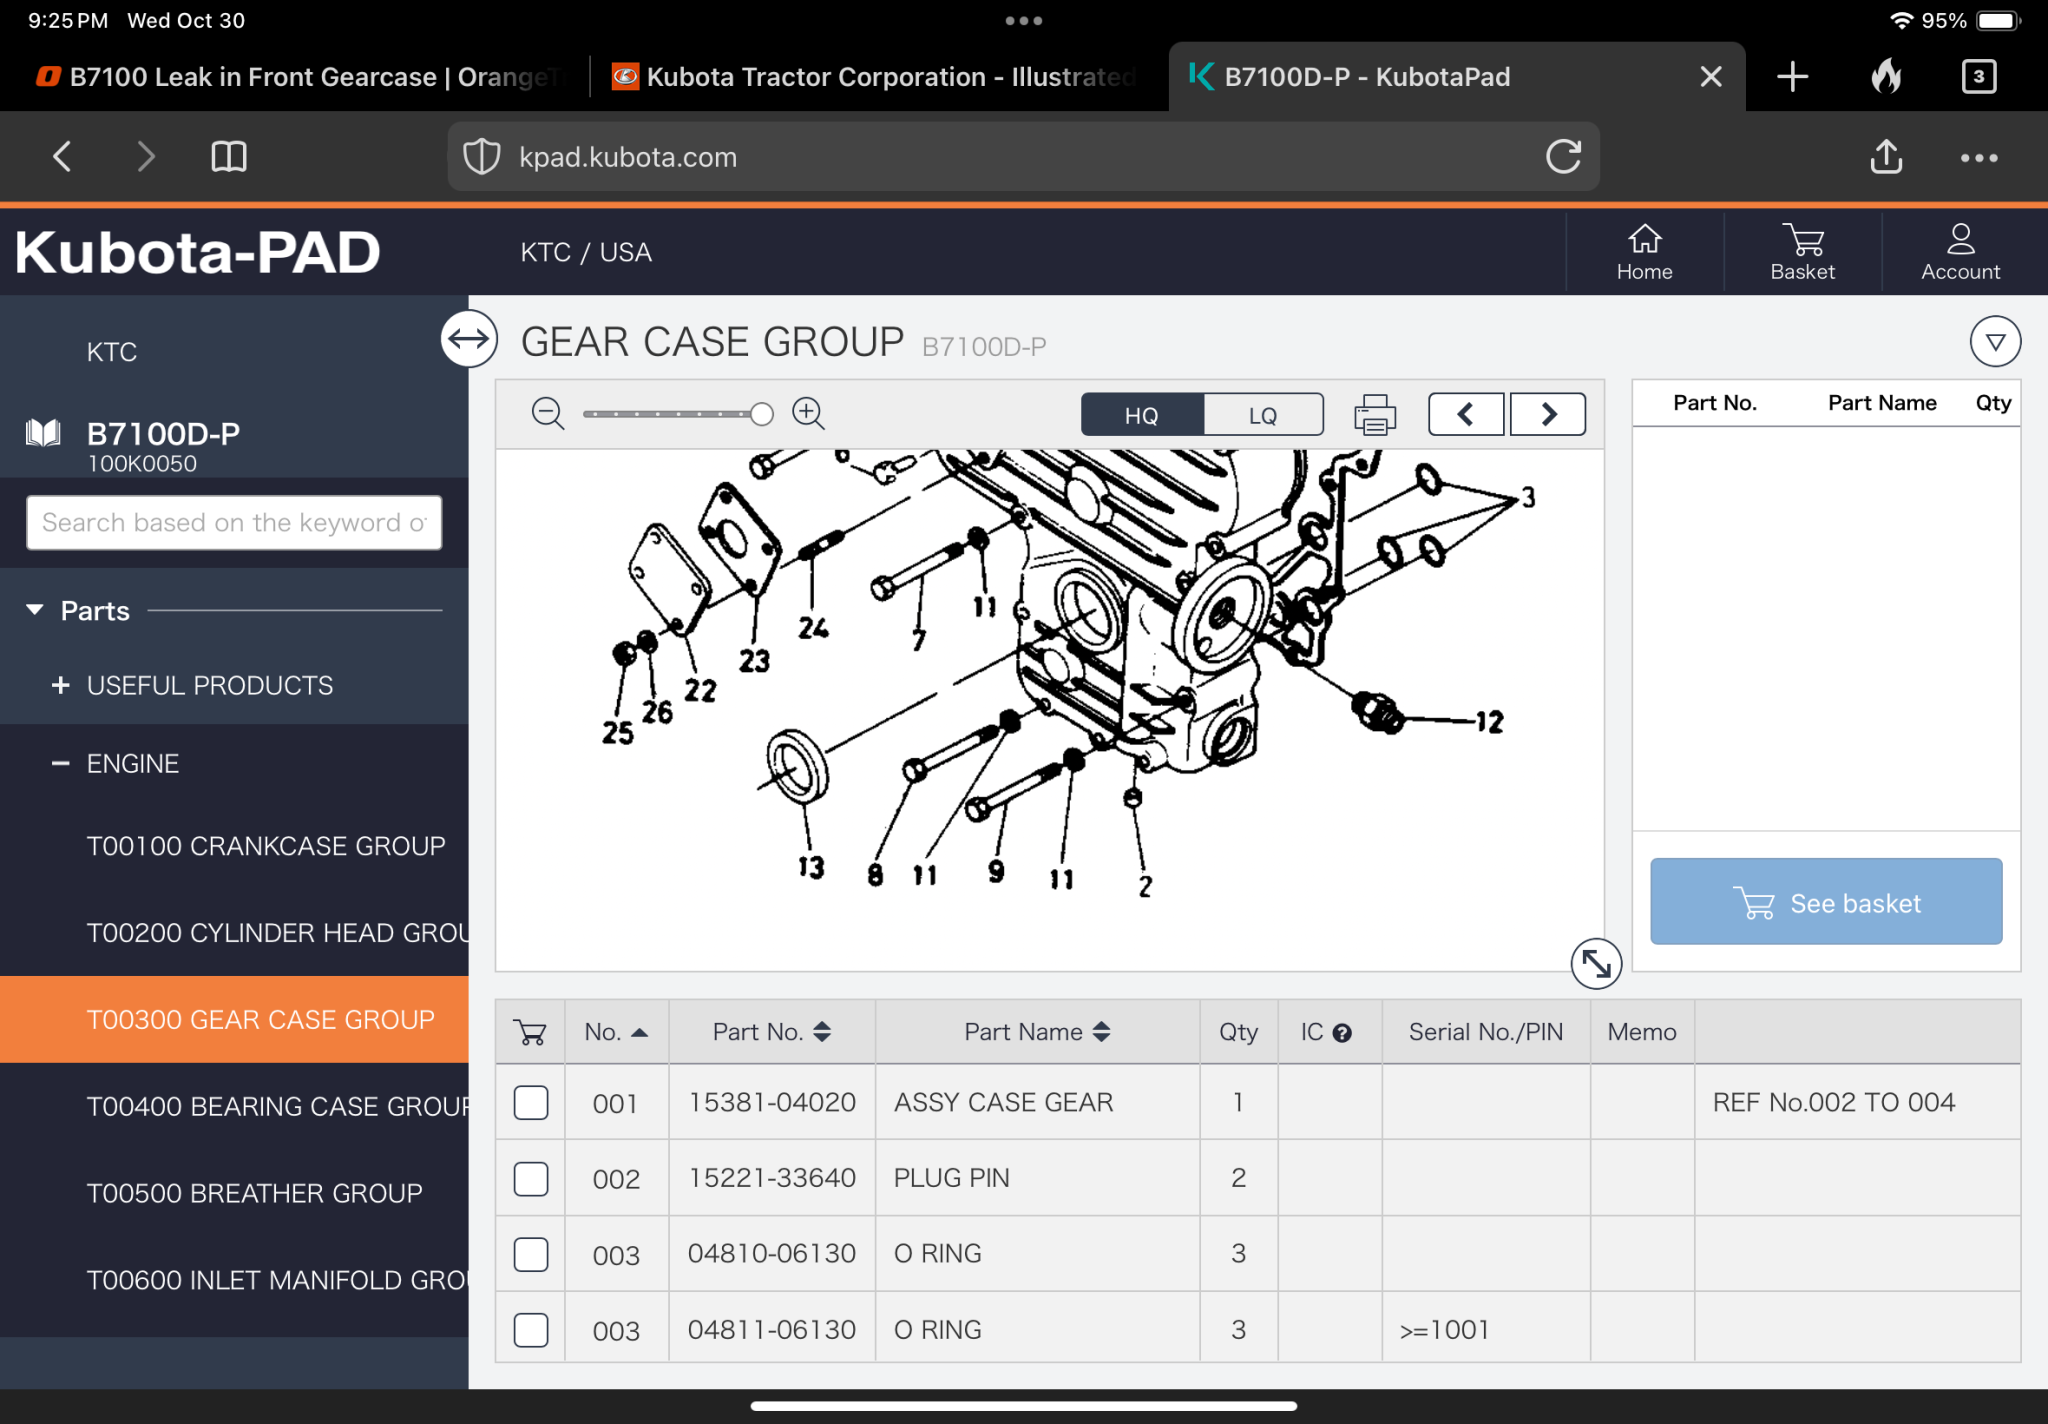
Task: Focus the keyword search field
Action: click(234, 523)
